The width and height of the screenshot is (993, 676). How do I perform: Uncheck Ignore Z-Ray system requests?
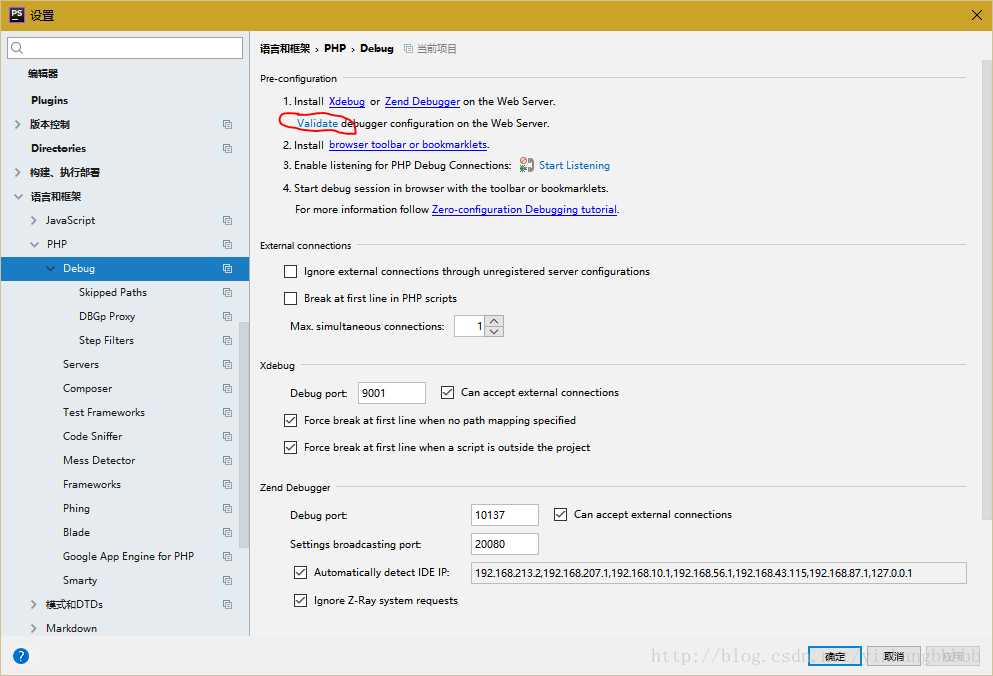301,601
